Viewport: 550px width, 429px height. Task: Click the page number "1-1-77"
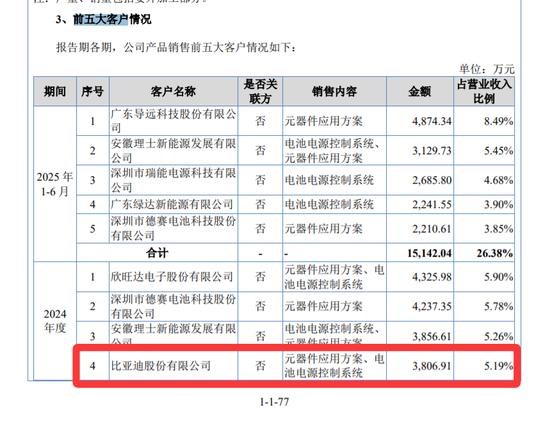tap(274, 402)
